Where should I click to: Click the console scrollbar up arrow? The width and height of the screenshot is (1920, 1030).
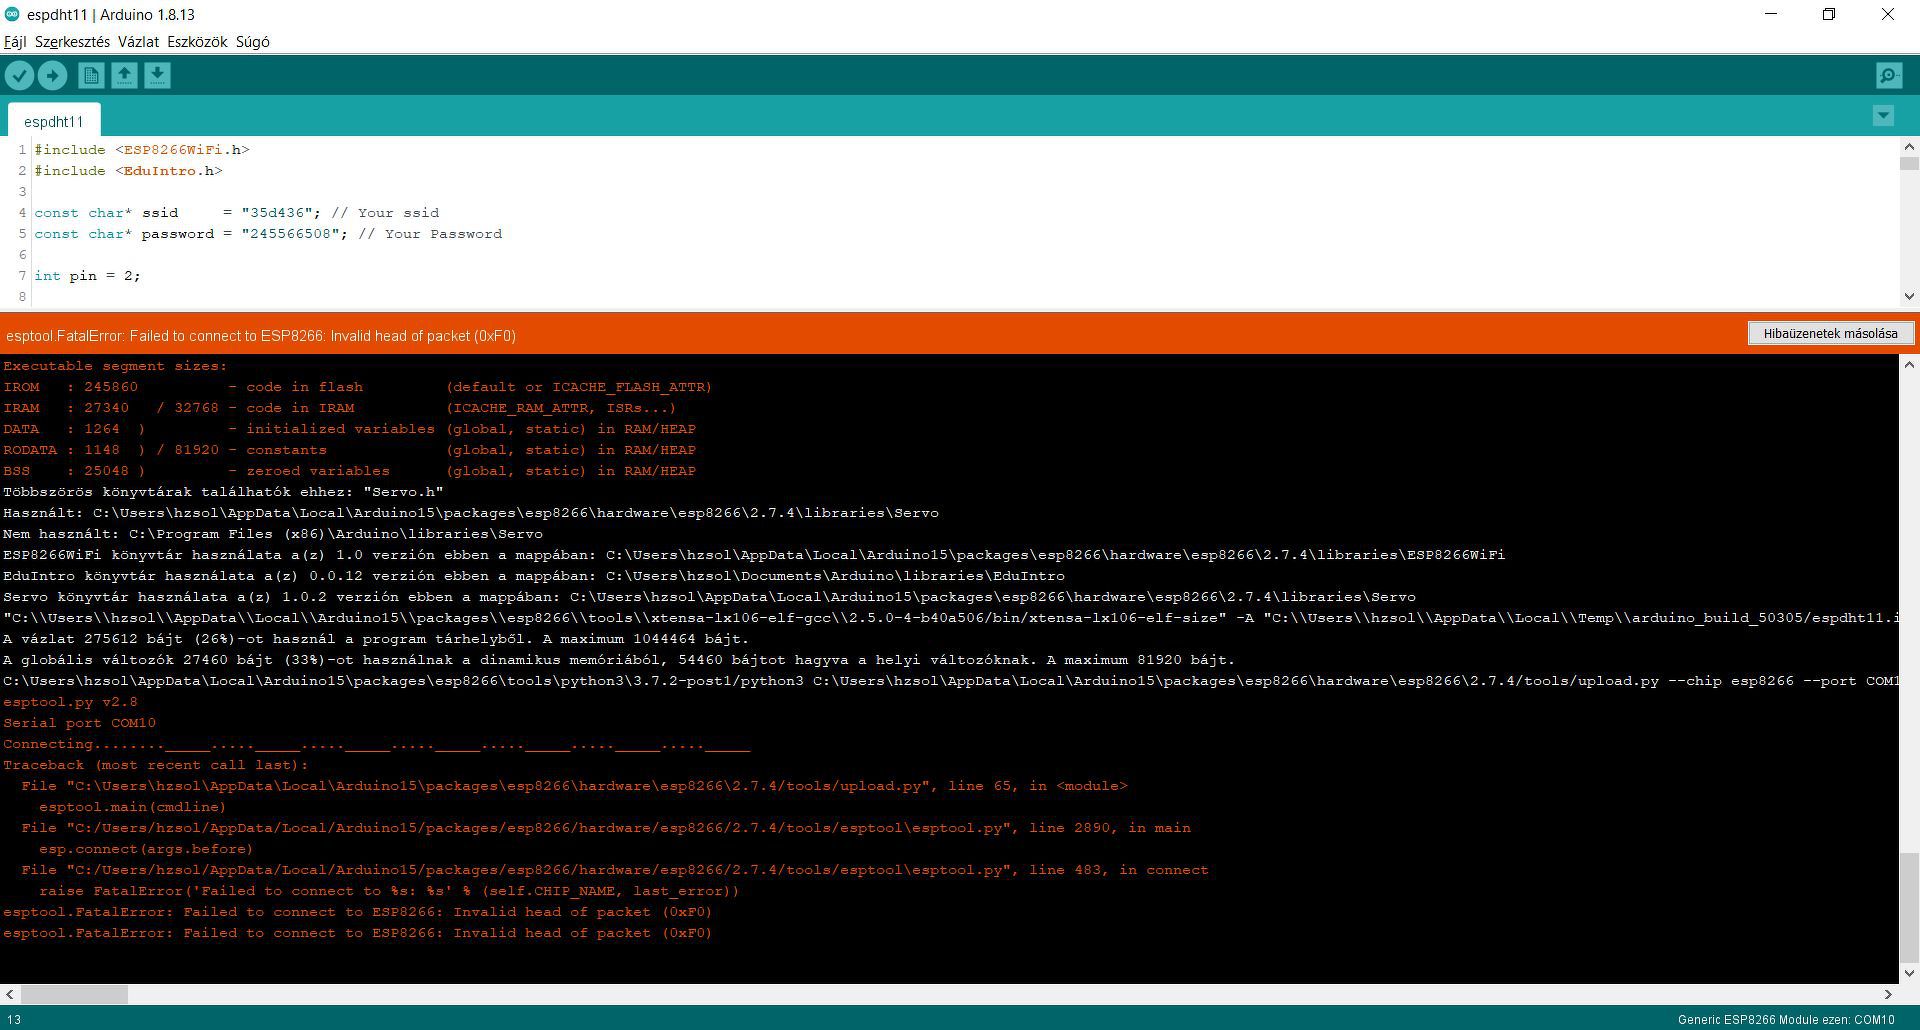click(x=1909, y=364)
